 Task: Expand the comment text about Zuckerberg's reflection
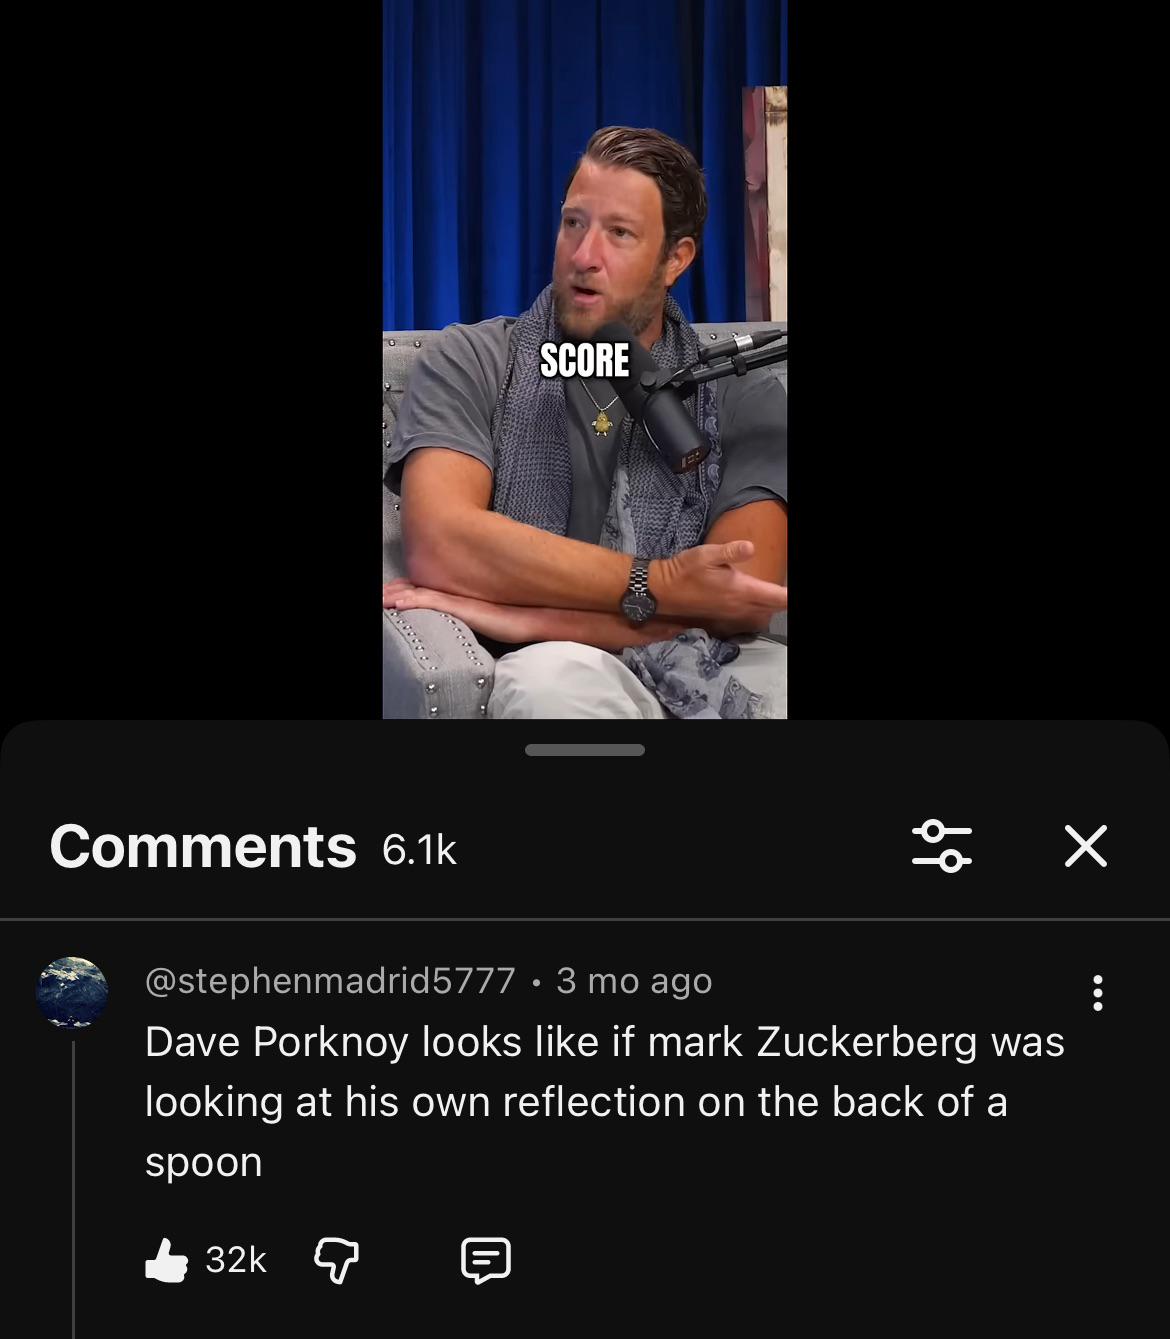604,1102
